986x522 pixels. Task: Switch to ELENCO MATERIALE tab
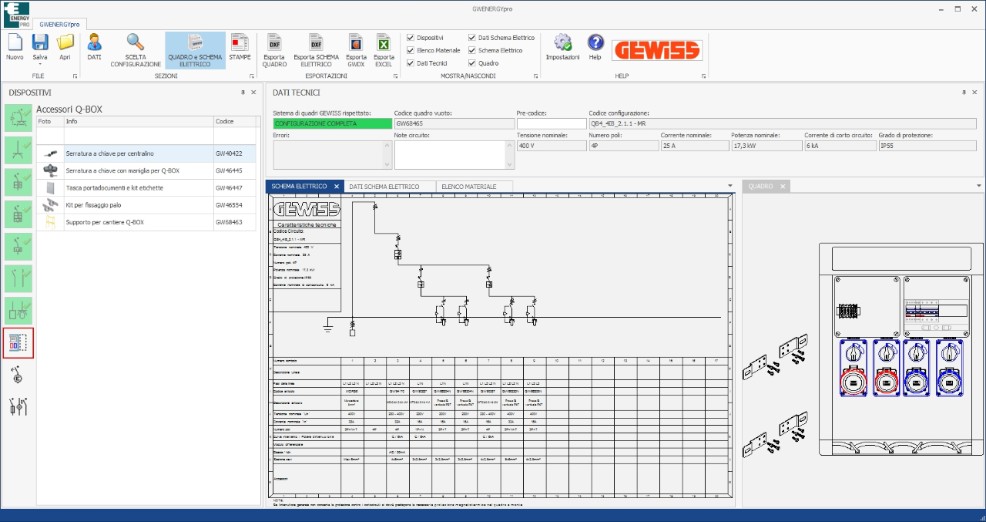[x=468, y=186]
